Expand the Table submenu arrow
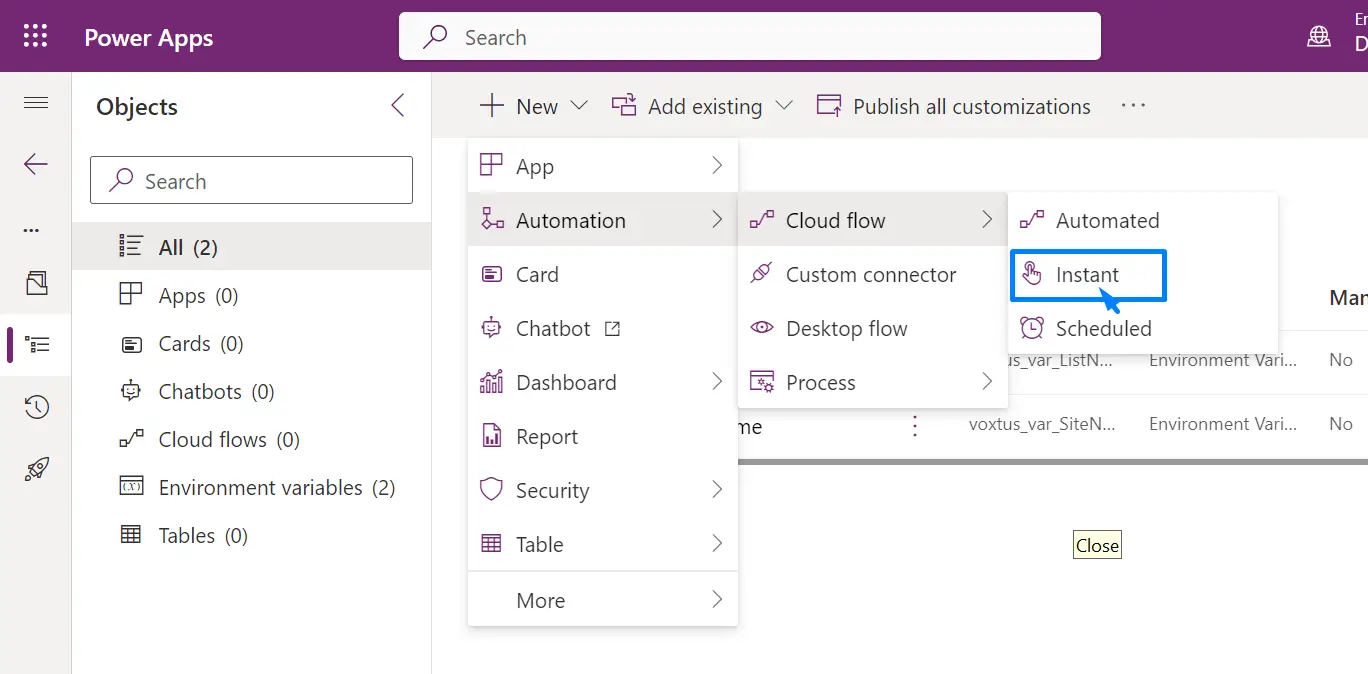Screen dimensions: 1368x674 coord(717,544)
